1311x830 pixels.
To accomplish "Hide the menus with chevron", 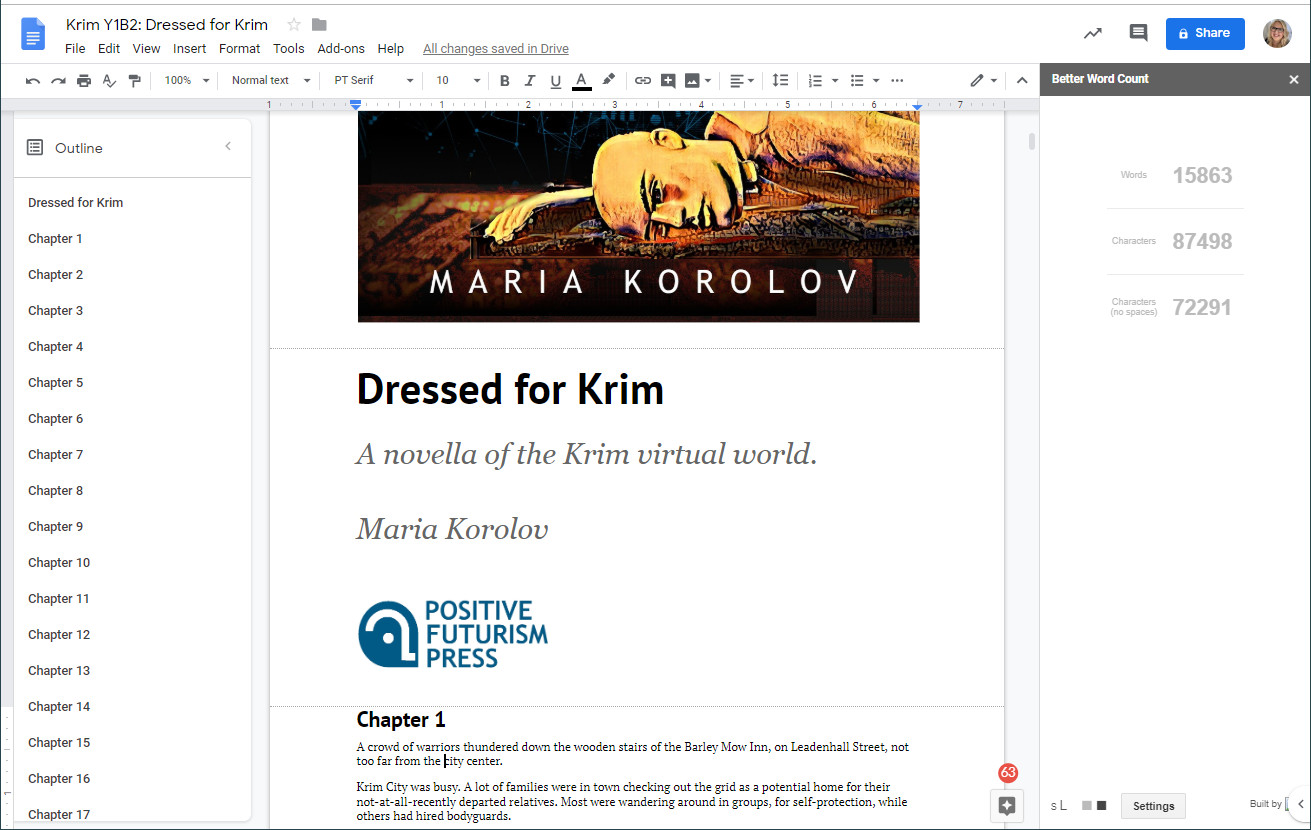I will click(x=1022, y=80).
